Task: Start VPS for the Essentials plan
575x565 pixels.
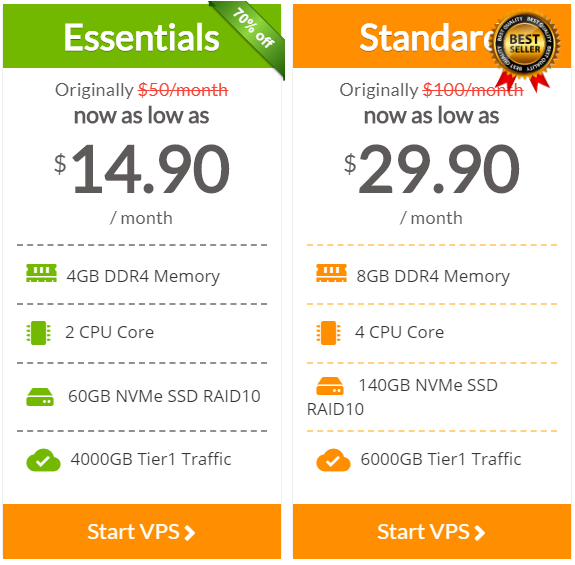Action: click(142, 532)
